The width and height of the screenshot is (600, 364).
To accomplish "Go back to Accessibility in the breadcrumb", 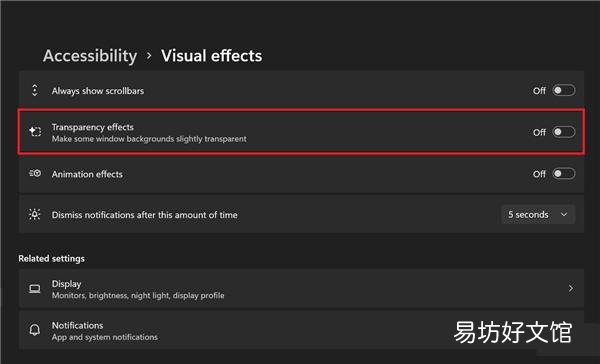I will point(90,56).
